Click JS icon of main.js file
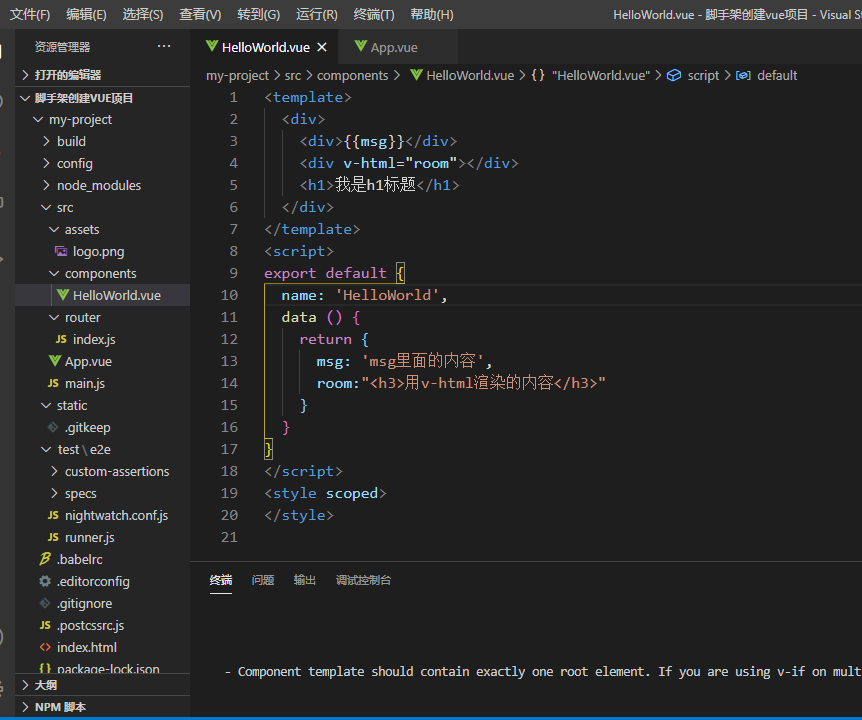This screenshot has height=720, width=862. point(53,383)
